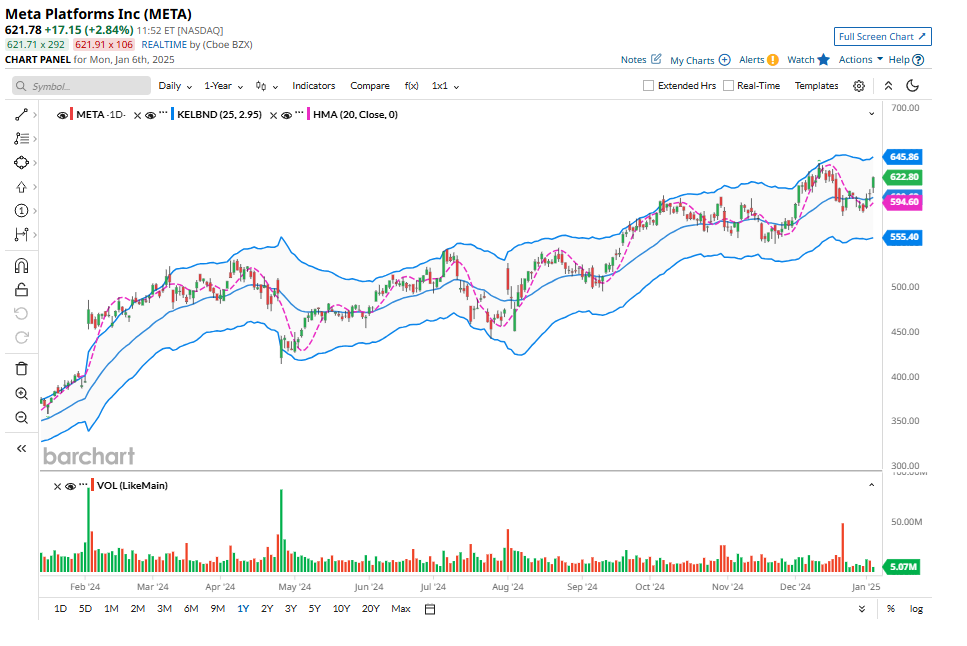967x646 pixels.
Task: Enable the Extended Hrs checkbox
Action: [x=649, y=86]
